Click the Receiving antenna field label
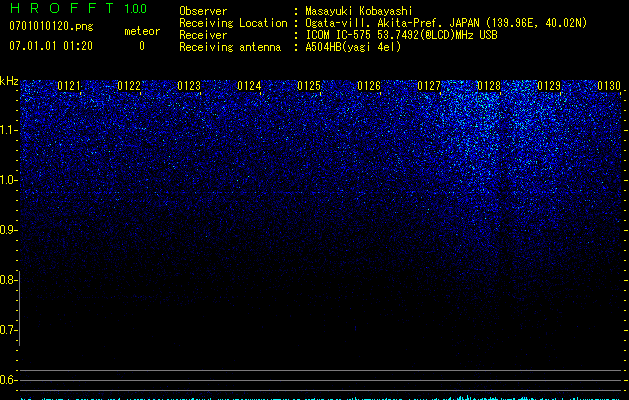Image resolution: width=629 pixels, height=400 pixels. click(230, 47)
